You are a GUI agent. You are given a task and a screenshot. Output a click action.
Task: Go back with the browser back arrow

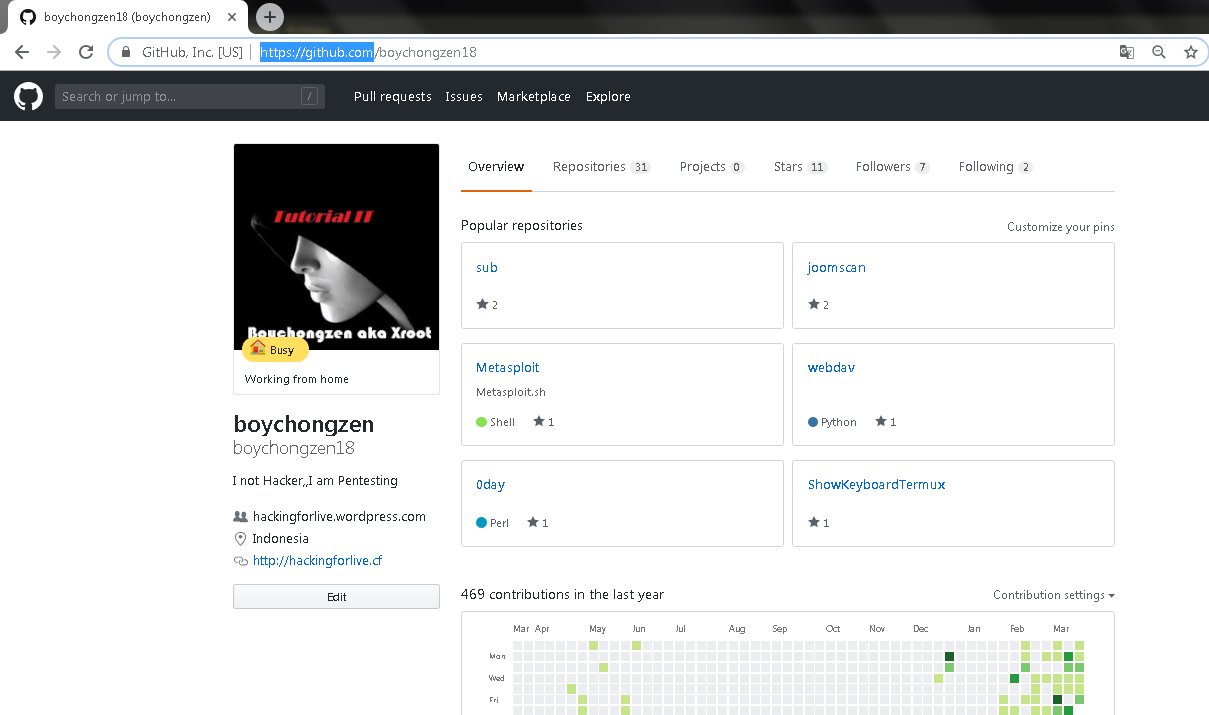(x=22, y=52)
